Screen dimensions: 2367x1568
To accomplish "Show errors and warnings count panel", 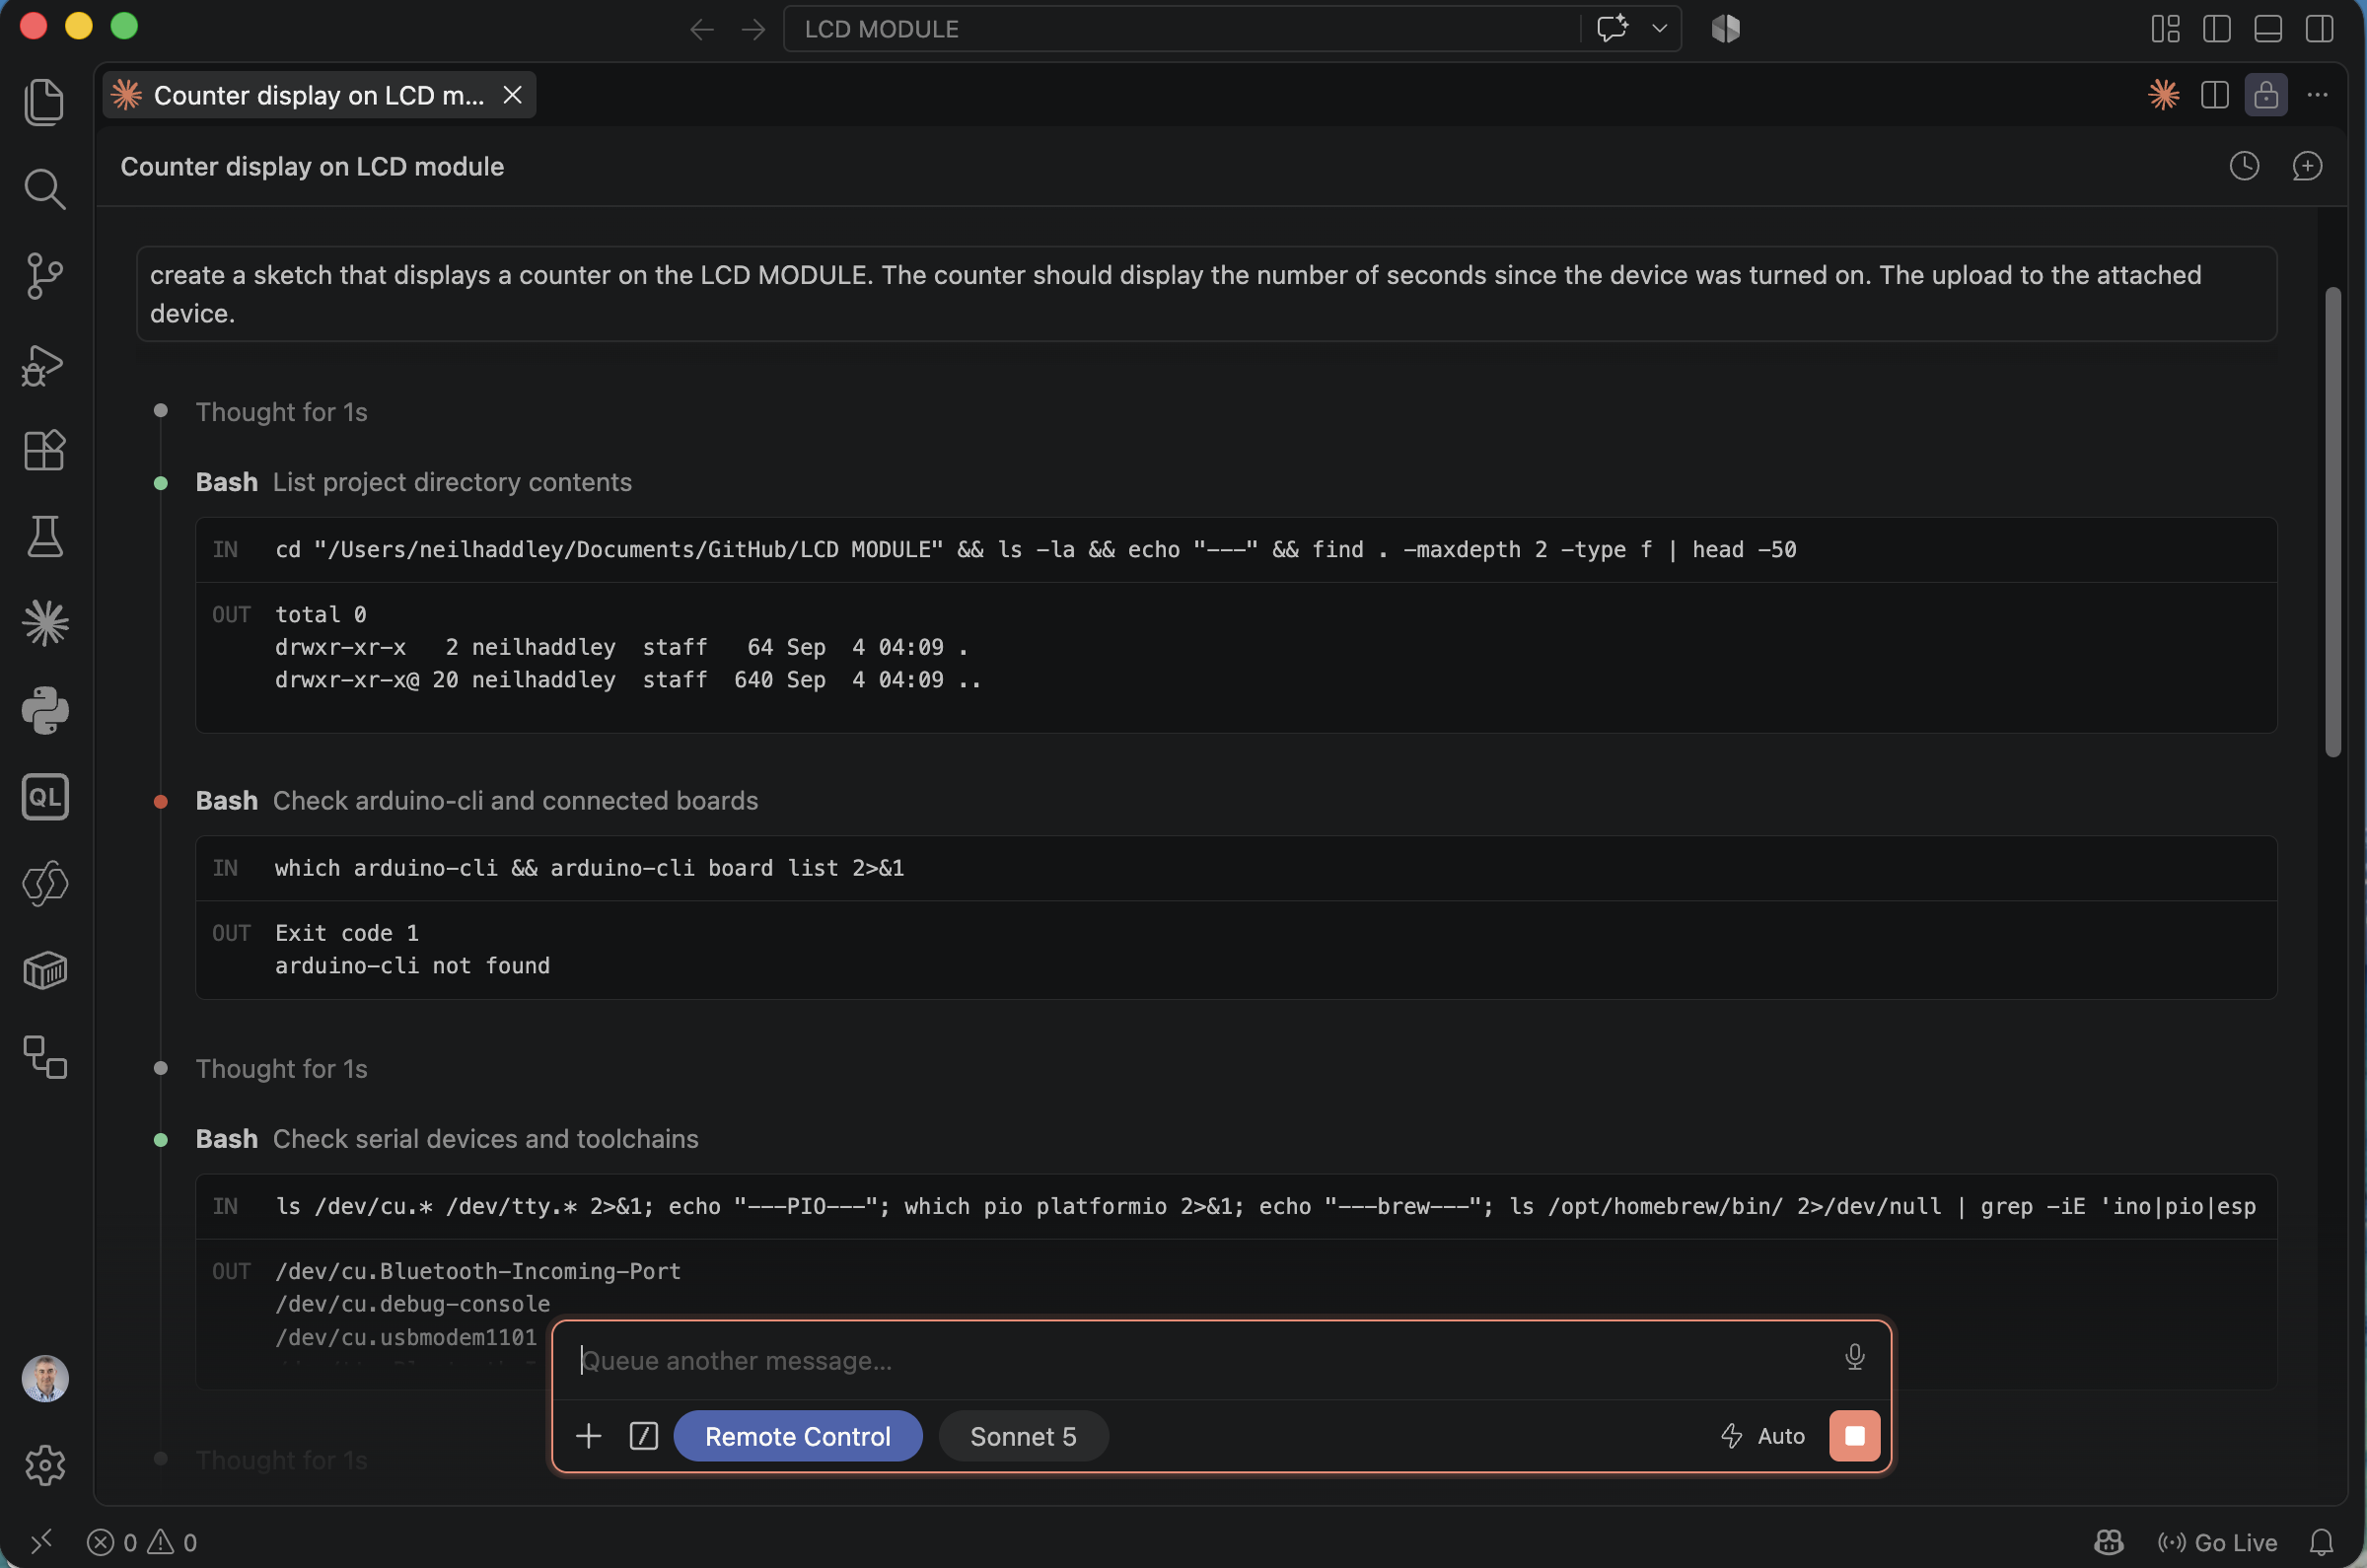I will pos(142,1542).
